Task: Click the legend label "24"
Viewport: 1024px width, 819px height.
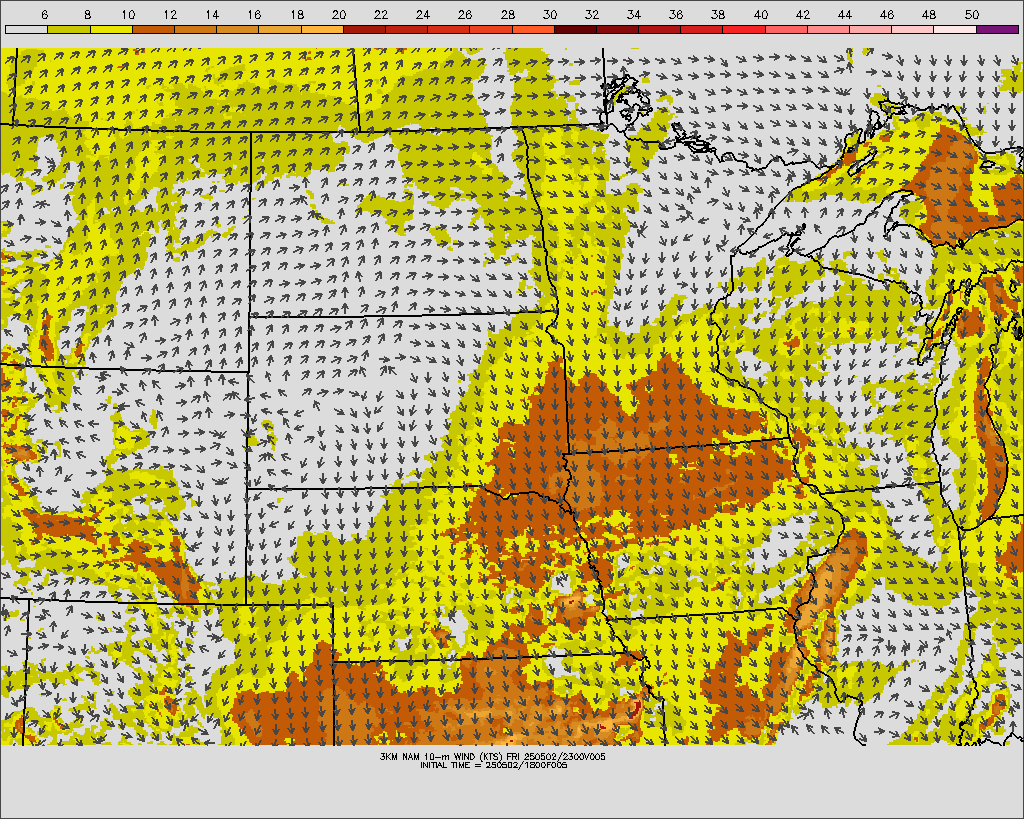Action: (423, 14)
